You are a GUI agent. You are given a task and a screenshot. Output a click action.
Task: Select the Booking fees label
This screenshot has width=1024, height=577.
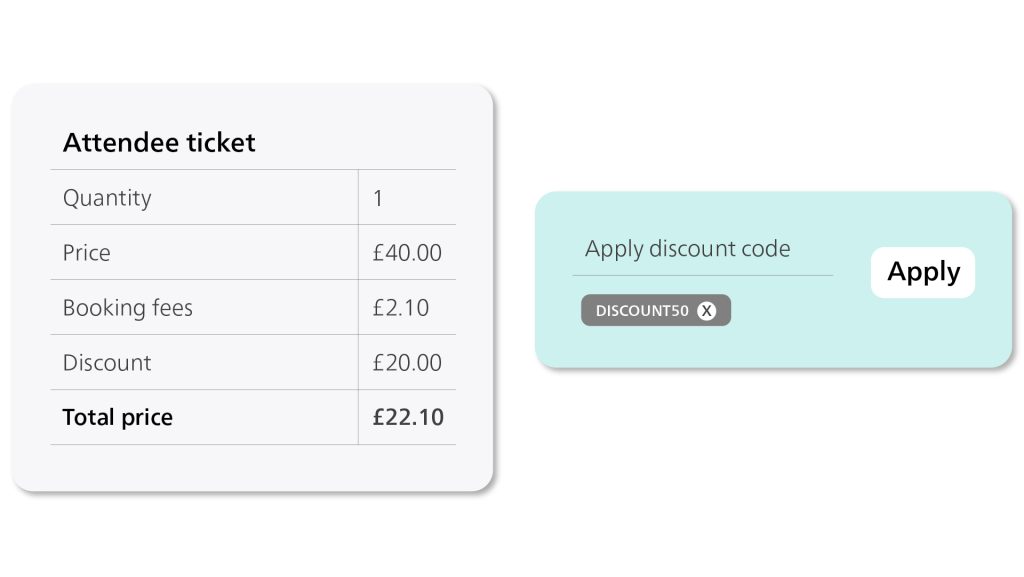pyautogui.click(x=127, y=307)
